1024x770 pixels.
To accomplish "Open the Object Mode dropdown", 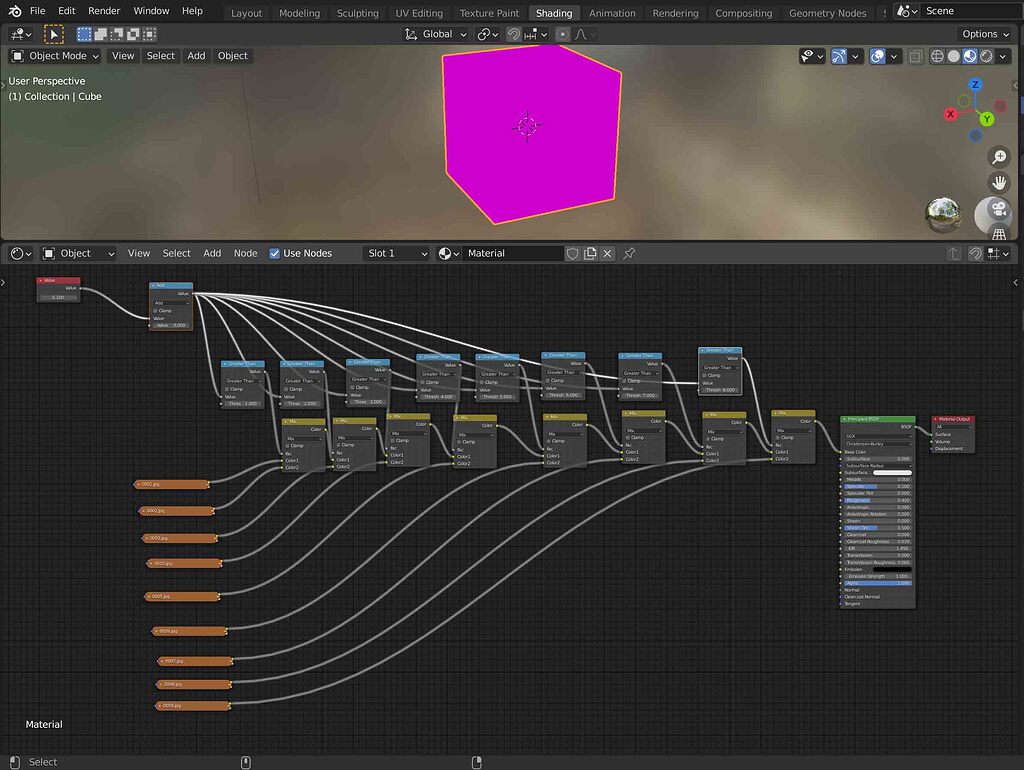I will 56,56.
